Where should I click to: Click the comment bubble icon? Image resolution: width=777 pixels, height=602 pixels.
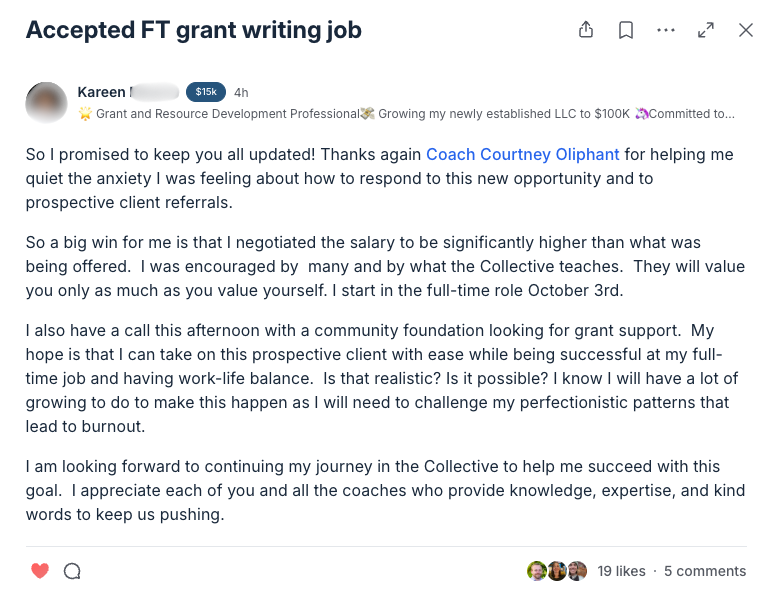(72, 571)
